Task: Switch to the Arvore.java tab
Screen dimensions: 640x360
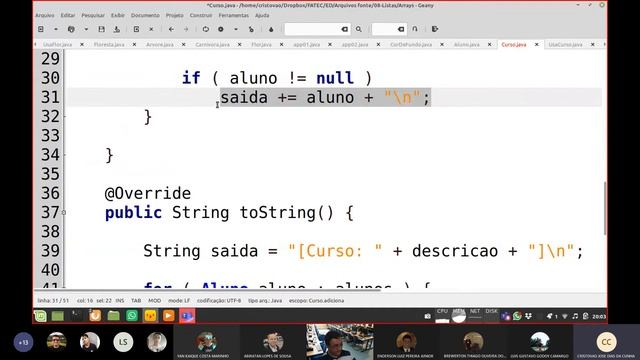Action: pos(160,44)
